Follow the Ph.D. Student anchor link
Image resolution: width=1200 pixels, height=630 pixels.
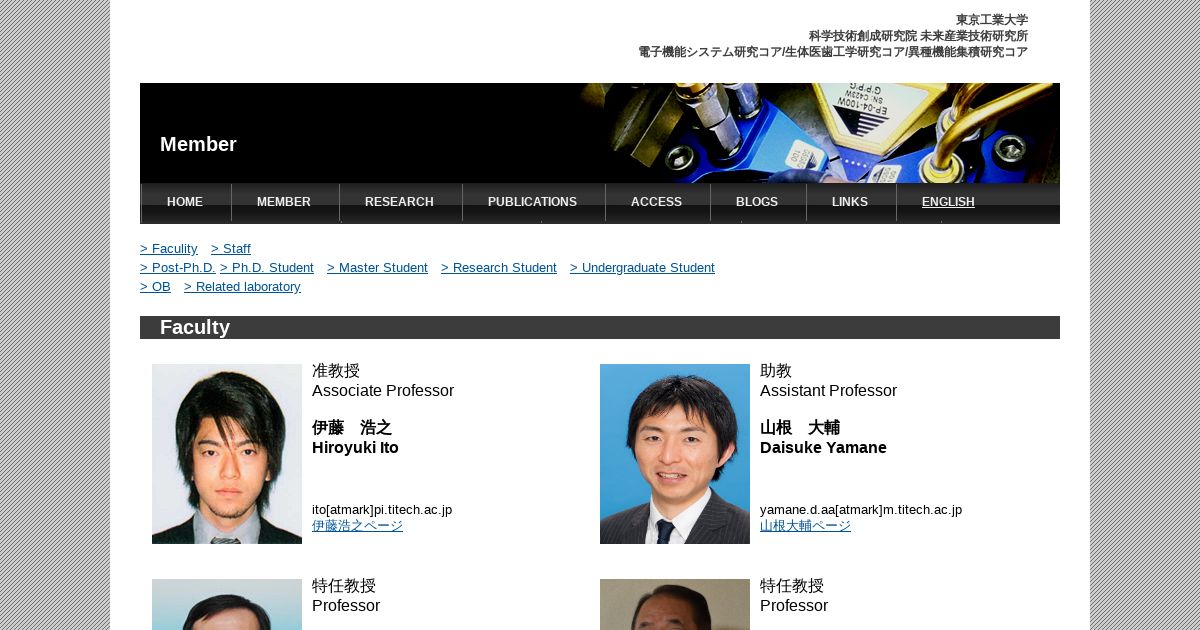pos(267,268)
